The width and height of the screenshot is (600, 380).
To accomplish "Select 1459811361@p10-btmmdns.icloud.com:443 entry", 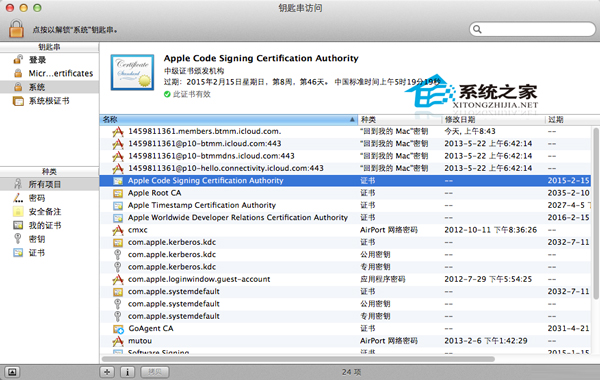I will pyautogui.click(x=345, y=156).
